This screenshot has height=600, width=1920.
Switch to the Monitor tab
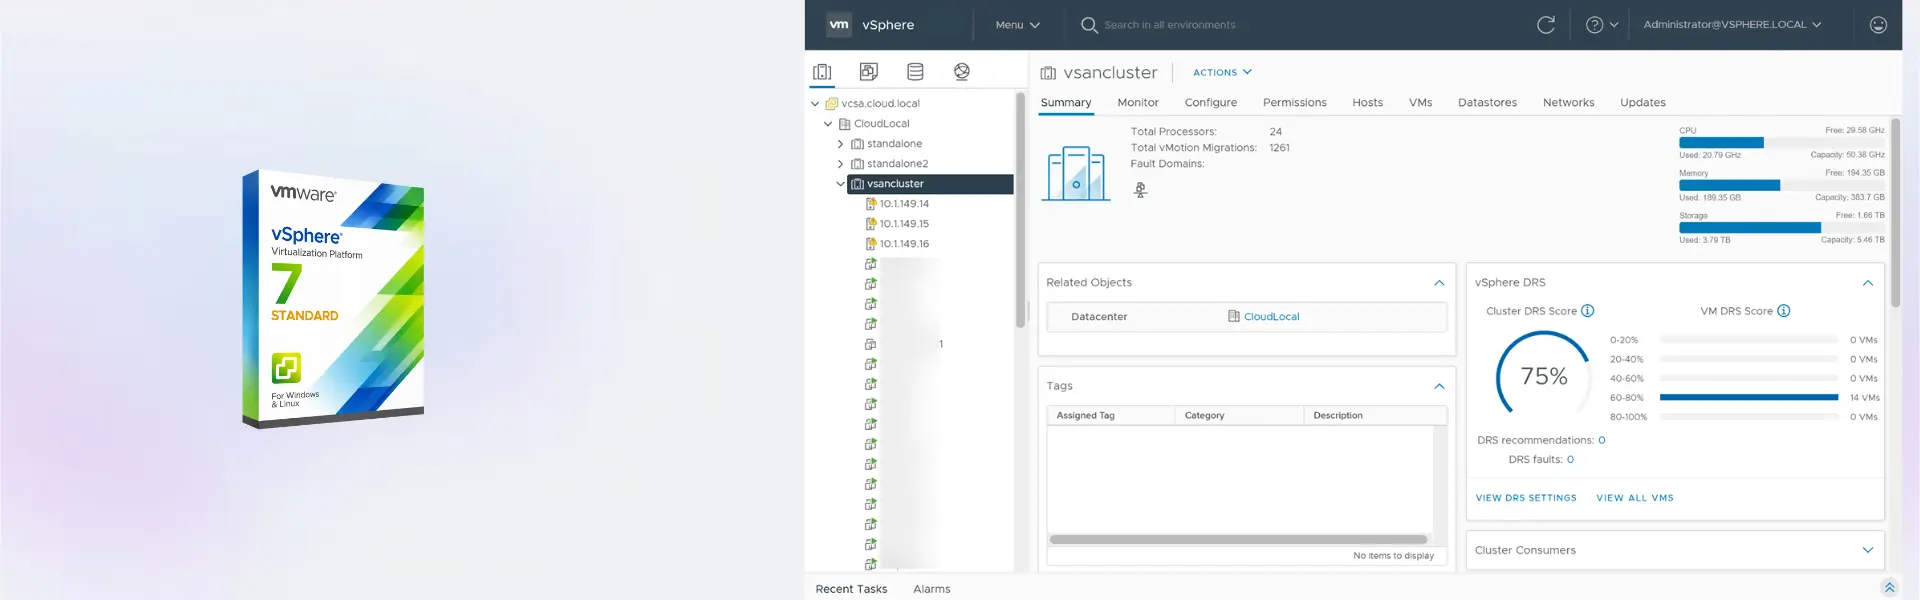[x=1138, y=103]
